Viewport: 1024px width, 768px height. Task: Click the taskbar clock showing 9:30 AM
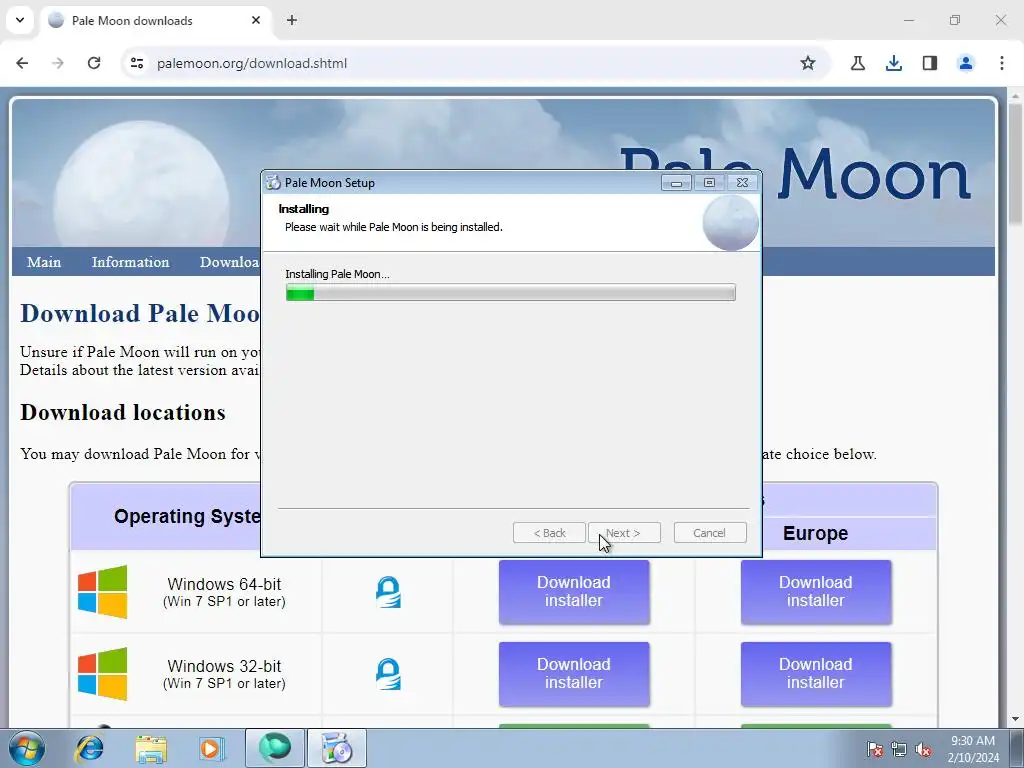pyautogui.click(x=973, y=749)
